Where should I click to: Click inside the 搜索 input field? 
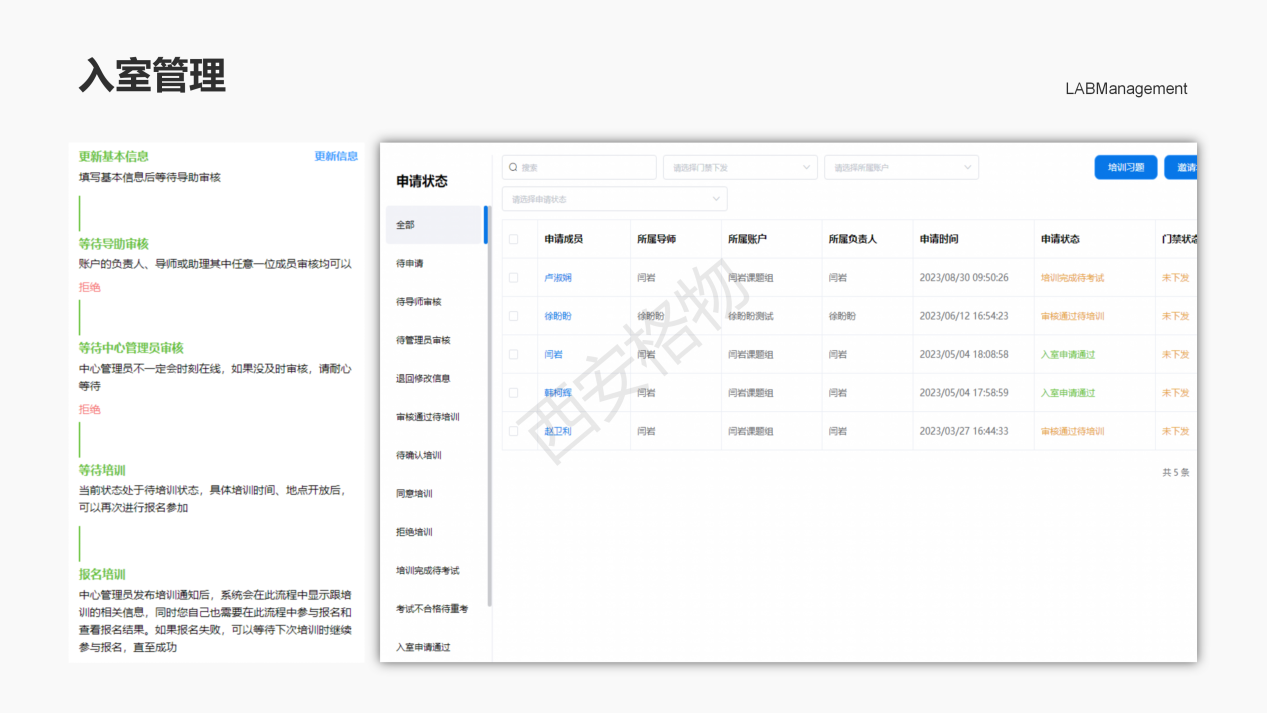pos(578,167)
